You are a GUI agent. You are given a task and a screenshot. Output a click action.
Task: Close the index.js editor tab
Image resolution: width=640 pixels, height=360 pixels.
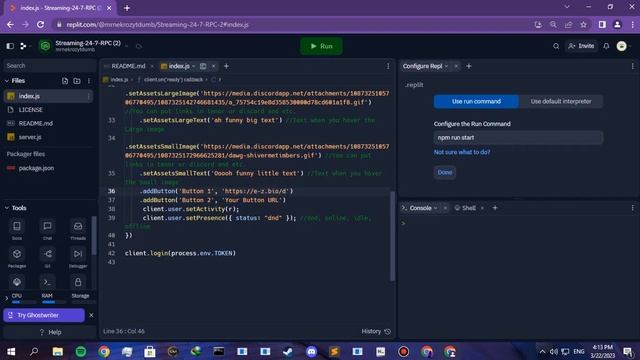[x=213, y=66]
